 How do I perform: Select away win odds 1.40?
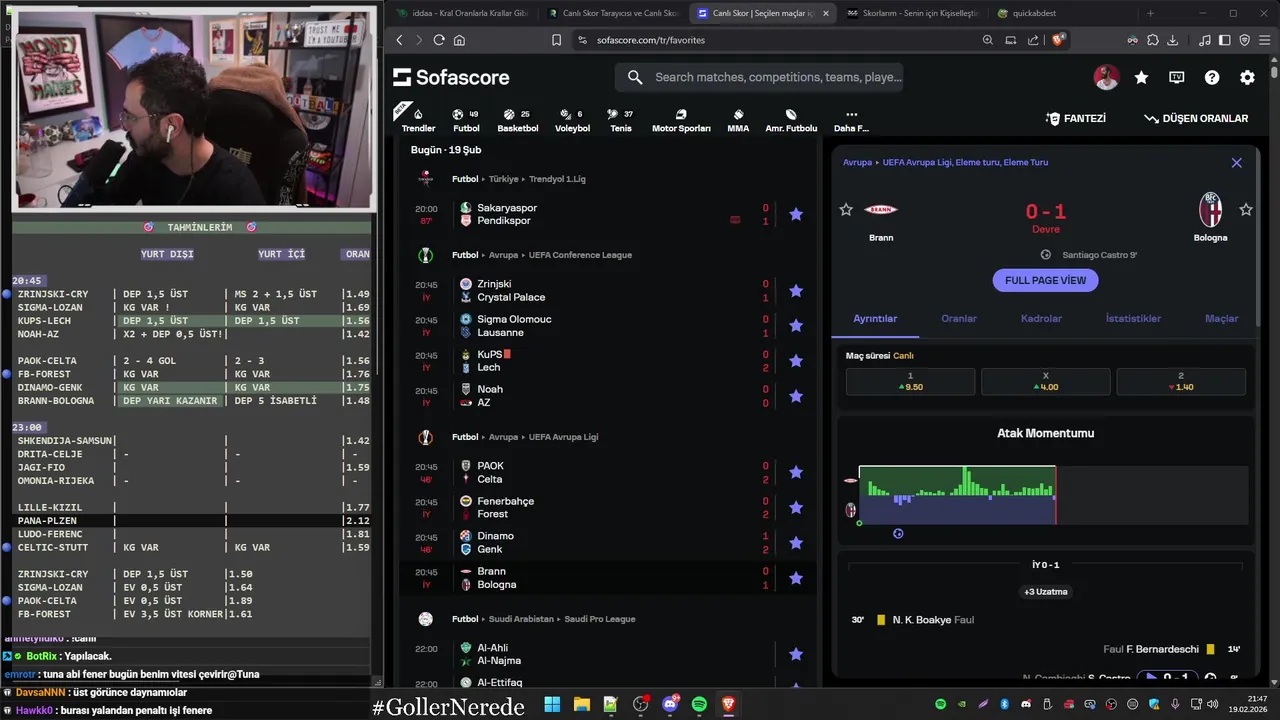click(x=1181, y=381)
